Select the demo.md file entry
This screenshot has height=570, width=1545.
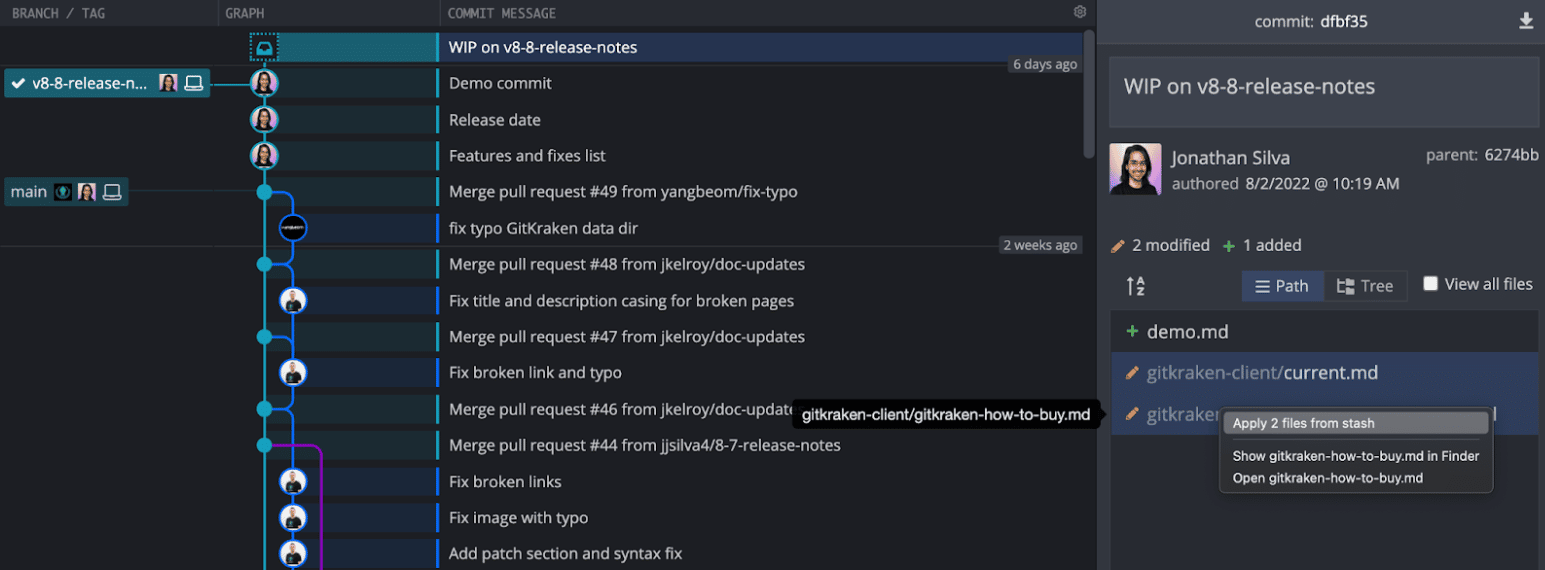click(x=1187, y=331)
